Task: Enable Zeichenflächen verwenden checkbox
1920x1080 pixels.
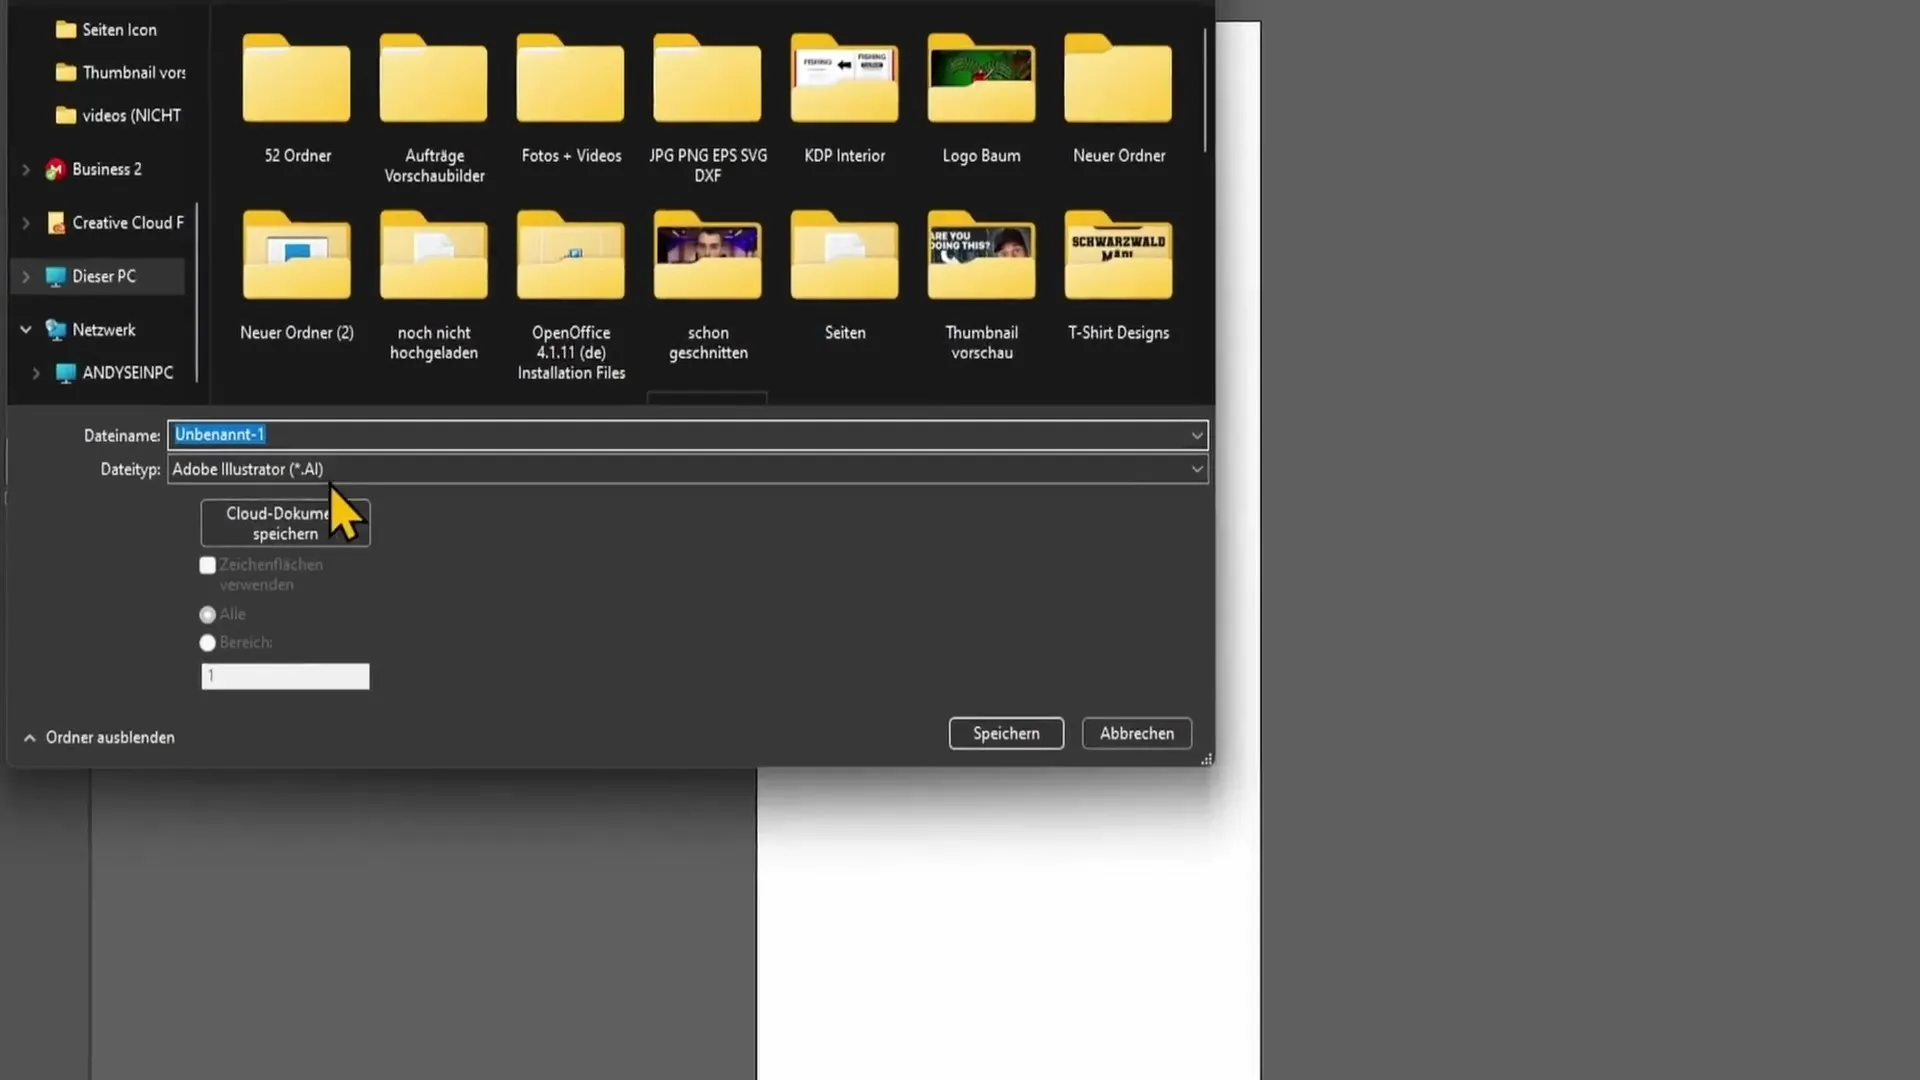Action: coord(207,564)
